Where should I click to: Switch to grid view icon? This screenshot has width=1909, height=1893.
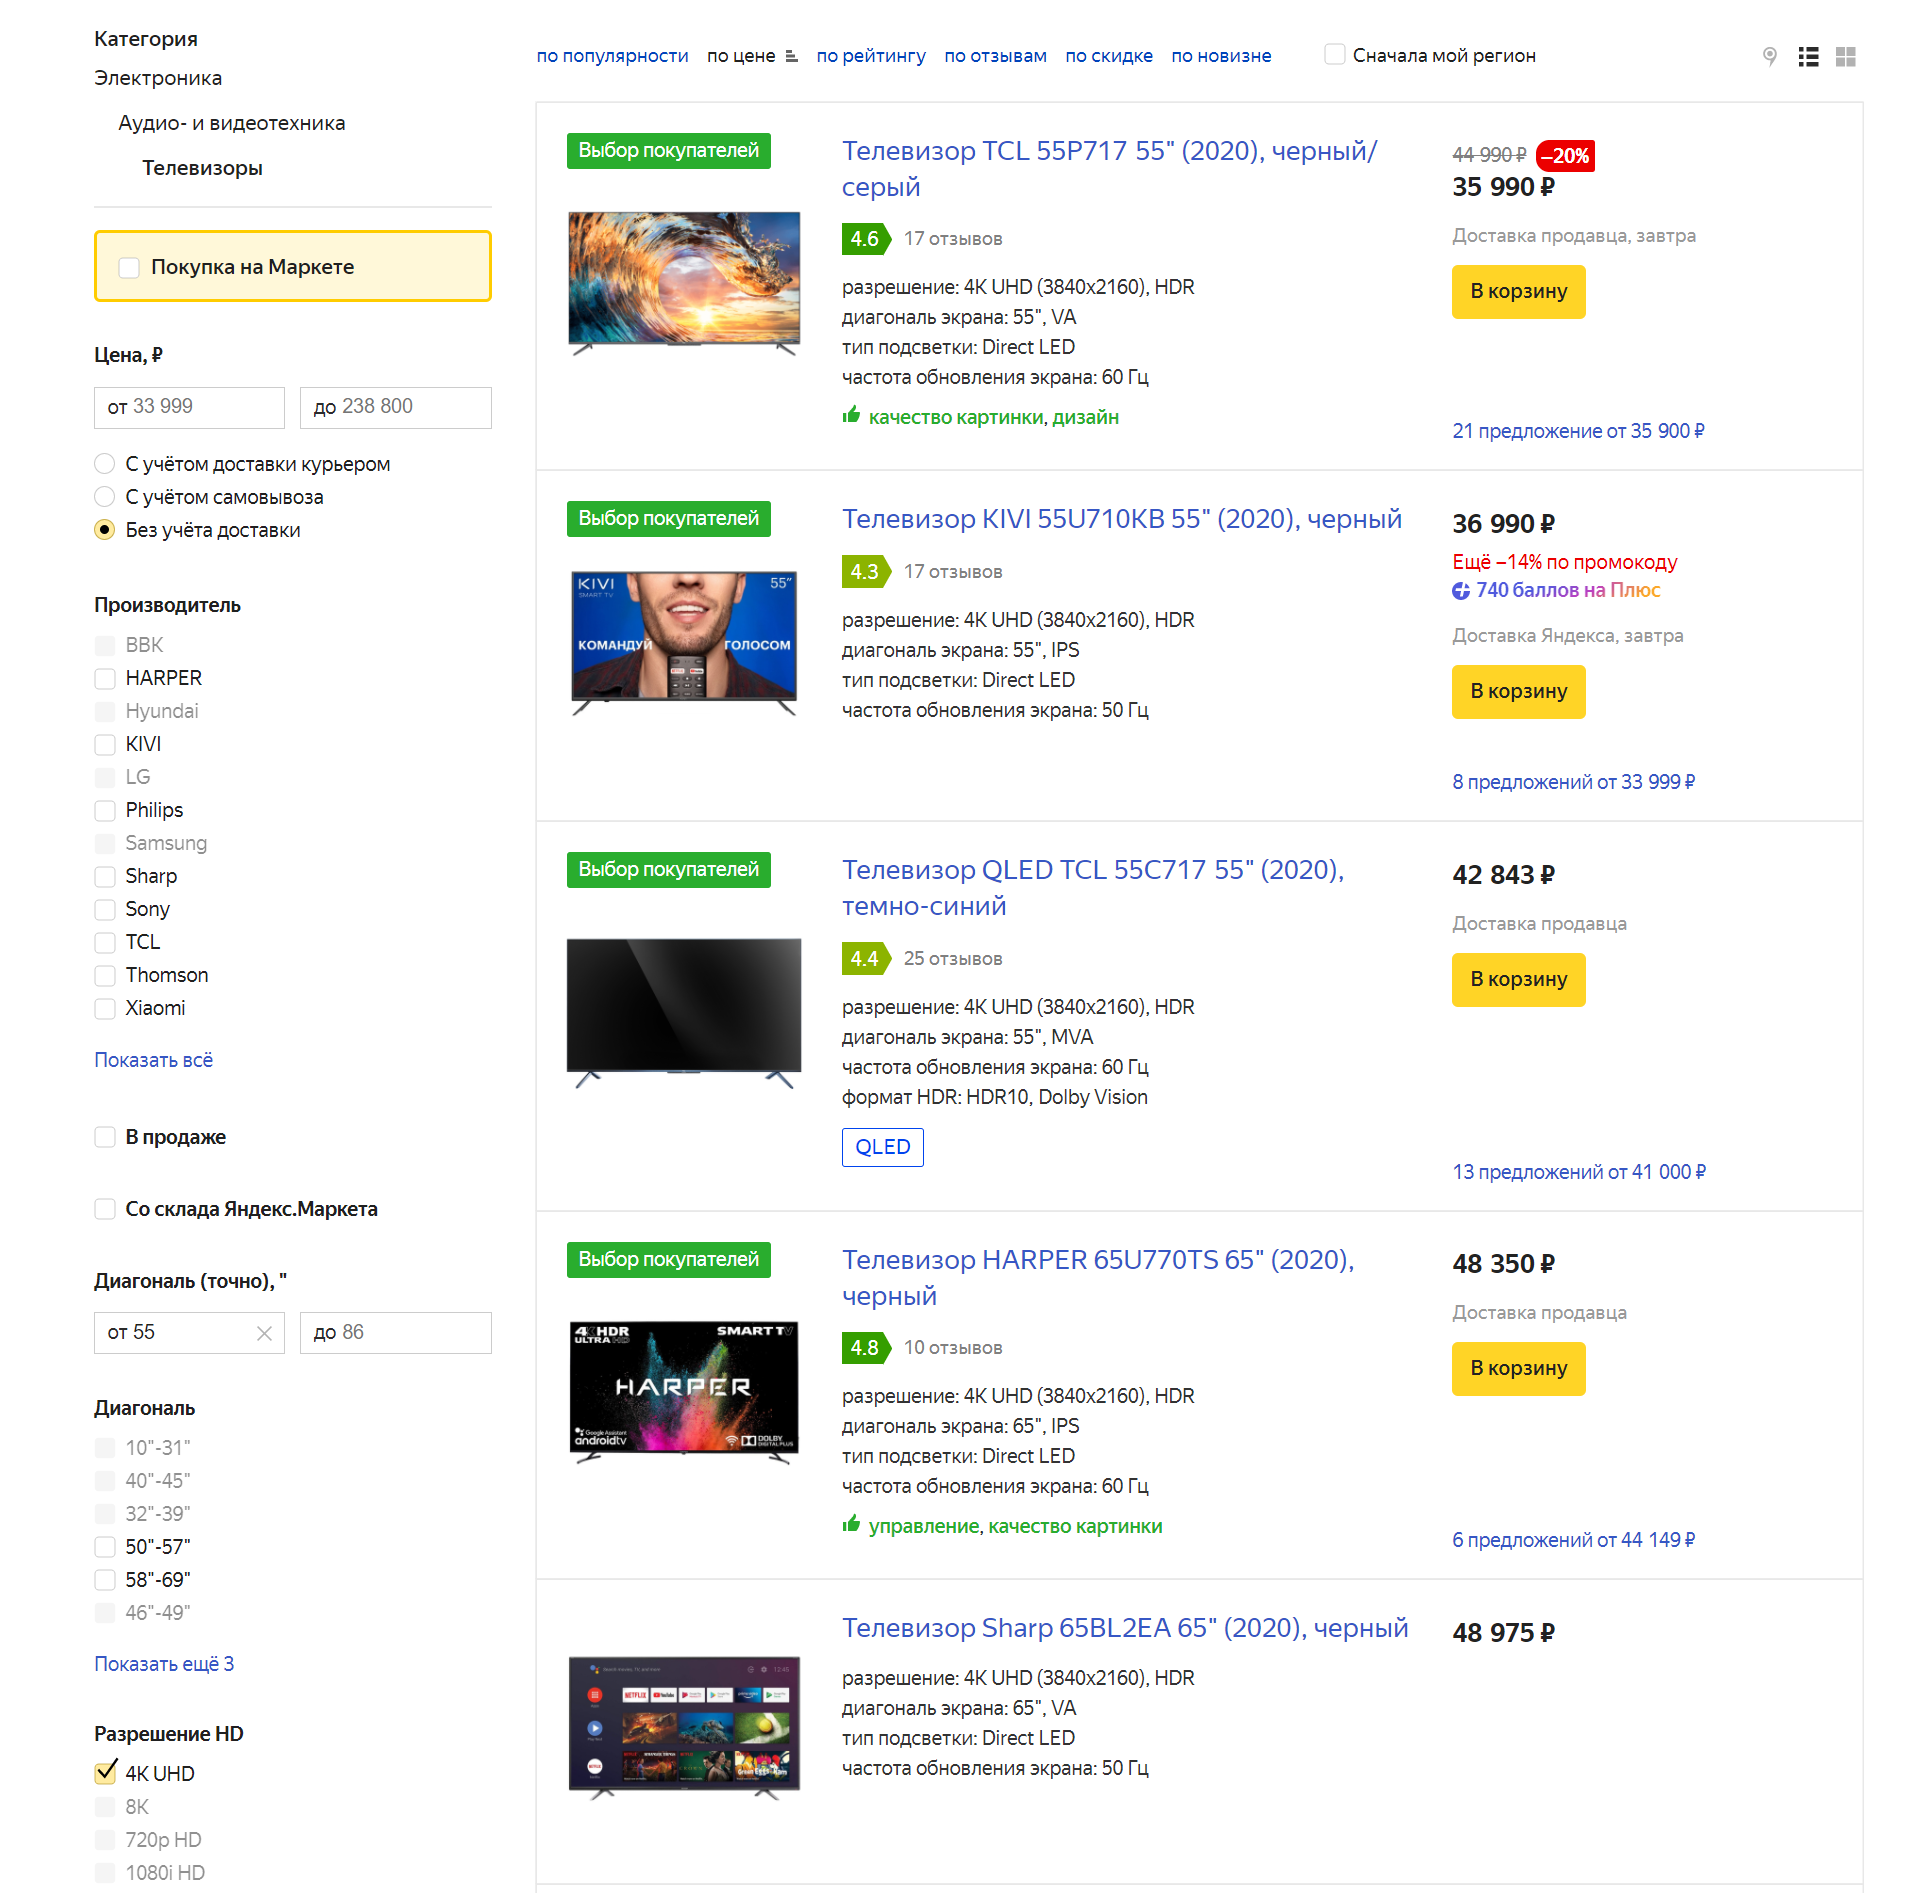tap(1845, 57)
